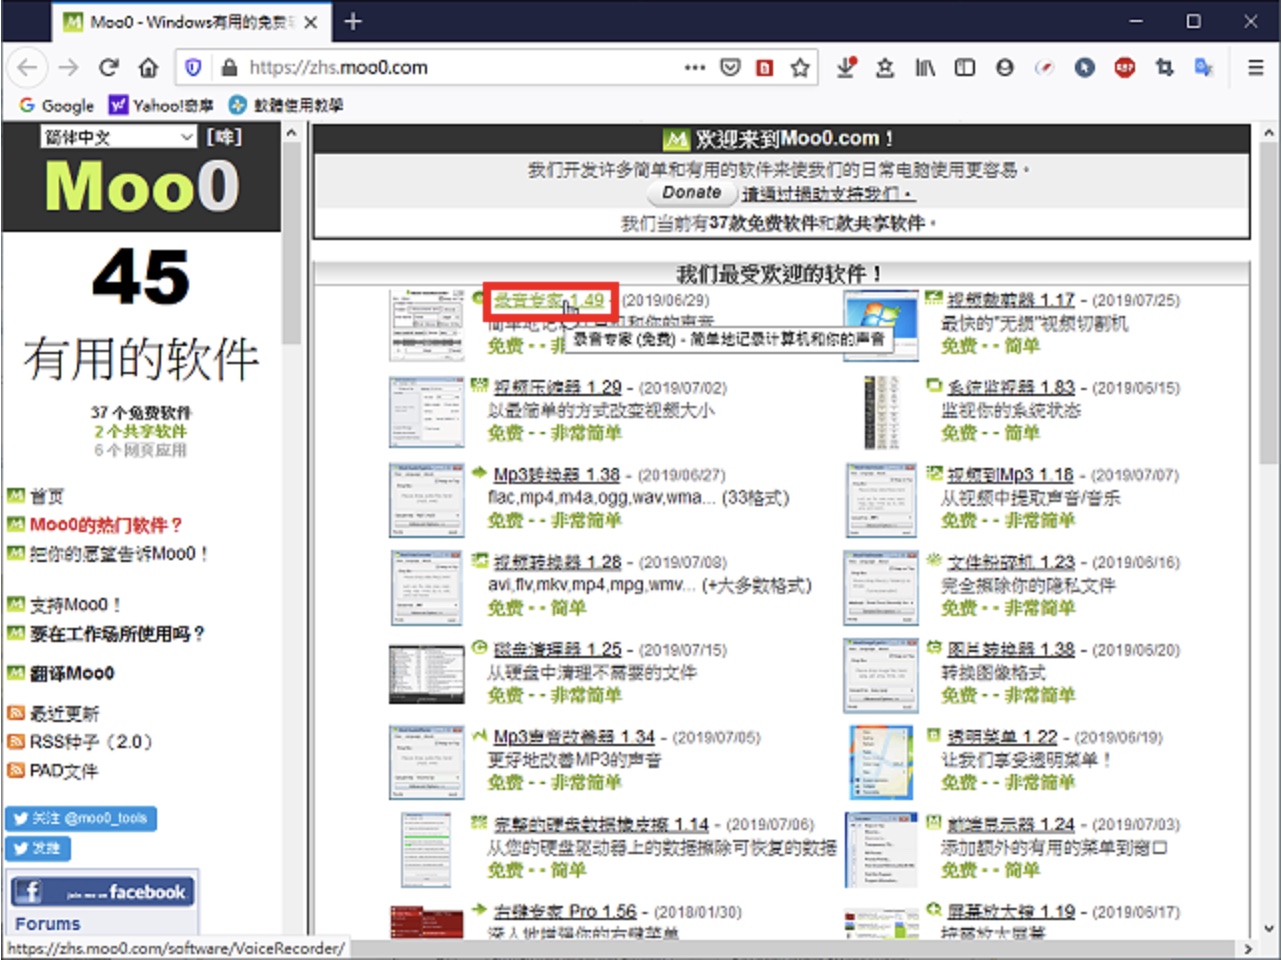Click the red ABP extension icon
Image resolution: width=1282 pixels, height=960 pixels.
(x=1125, y=67)
